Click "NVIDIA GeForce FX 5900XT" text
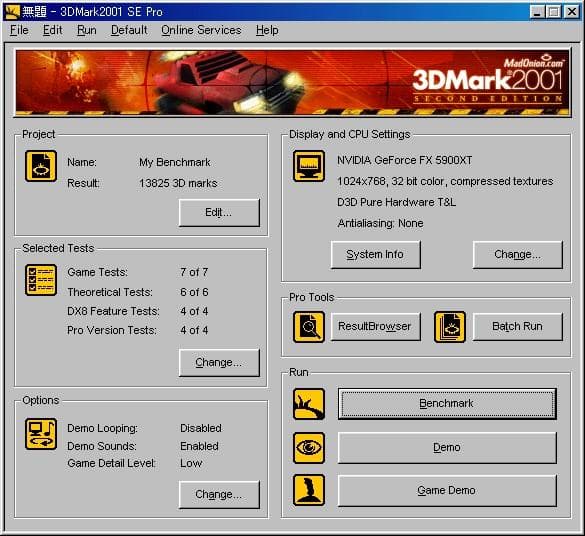The image size is (585, 536). 404,160
